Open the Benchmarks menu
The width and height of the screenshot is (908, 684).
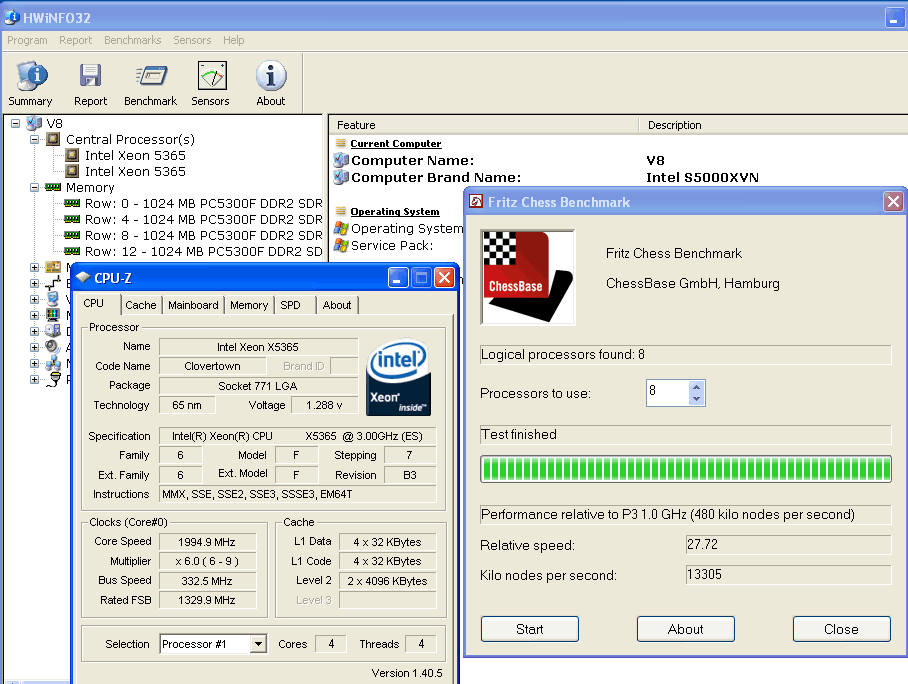click(133, 40)
